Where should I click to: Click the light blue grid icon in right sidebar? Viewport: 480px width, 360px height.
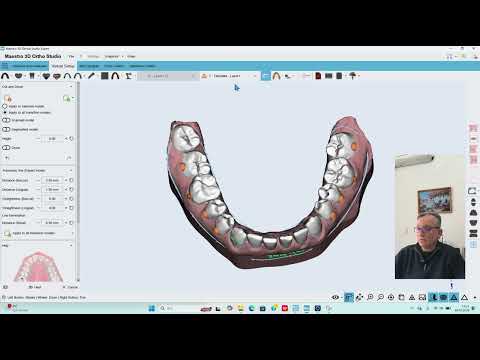tap(473, 244)
